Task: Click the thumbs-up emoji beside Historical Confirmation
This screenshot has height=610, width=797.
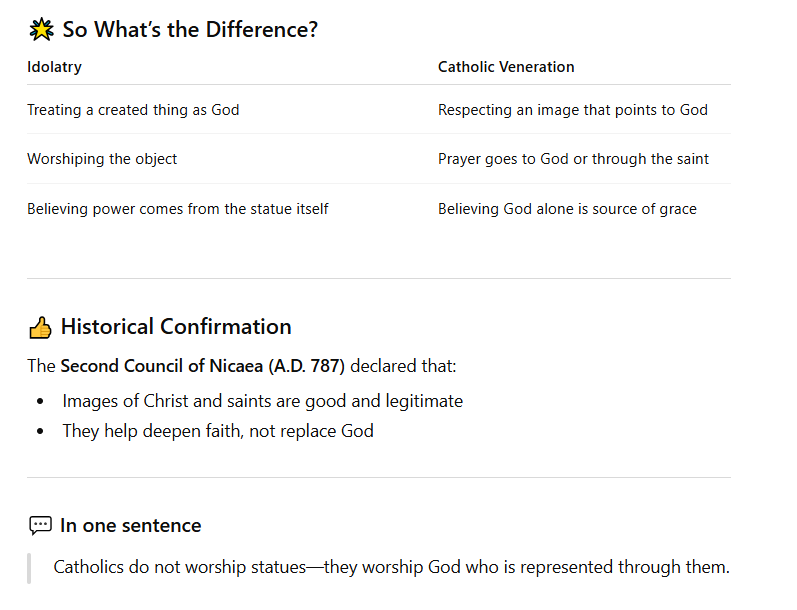Action: [40, 327]
